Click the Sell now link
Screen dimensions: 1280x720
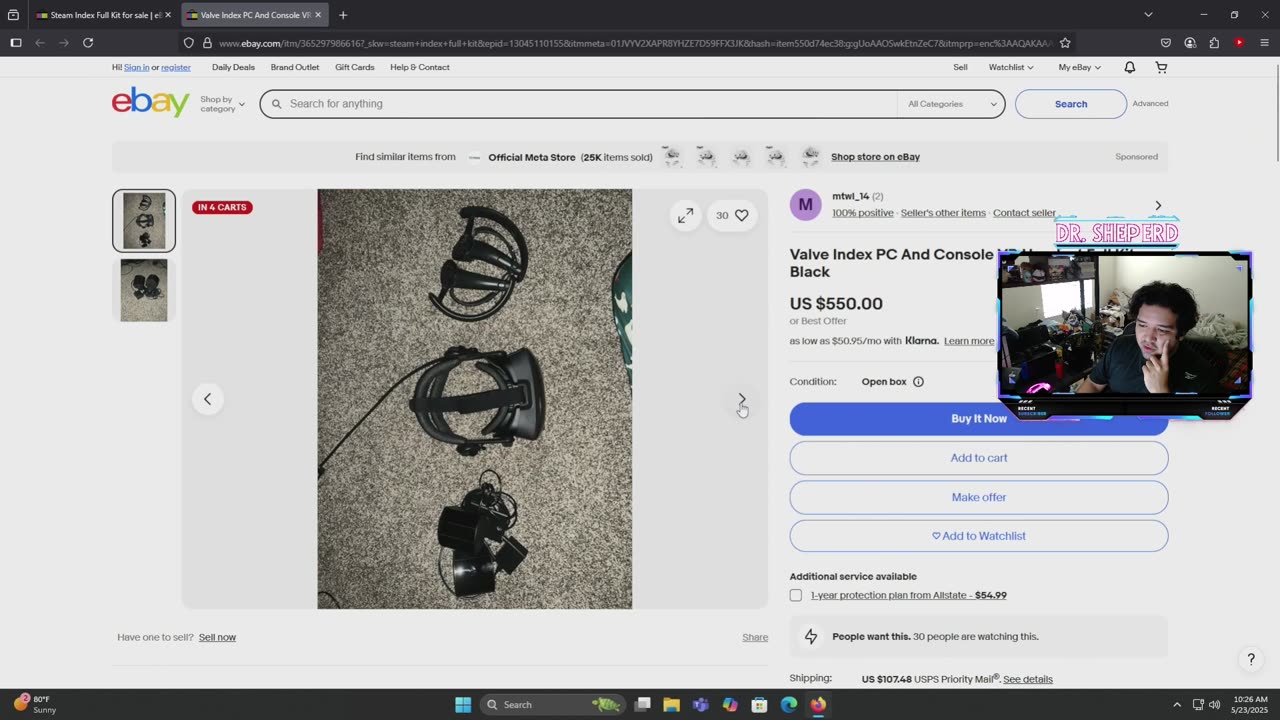pos(217,637)
